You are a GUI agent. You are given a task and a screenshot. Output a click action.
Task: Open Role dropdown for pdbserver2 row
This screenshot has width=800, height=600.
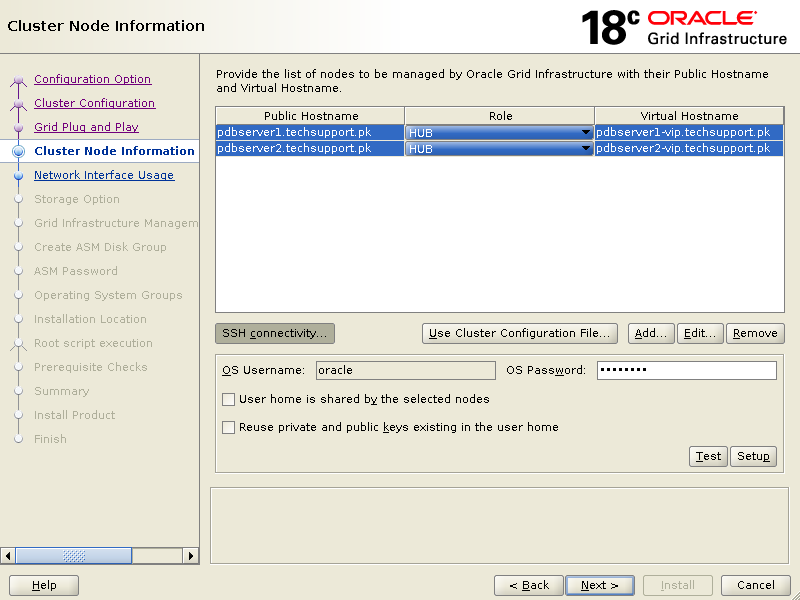point(499,148)
